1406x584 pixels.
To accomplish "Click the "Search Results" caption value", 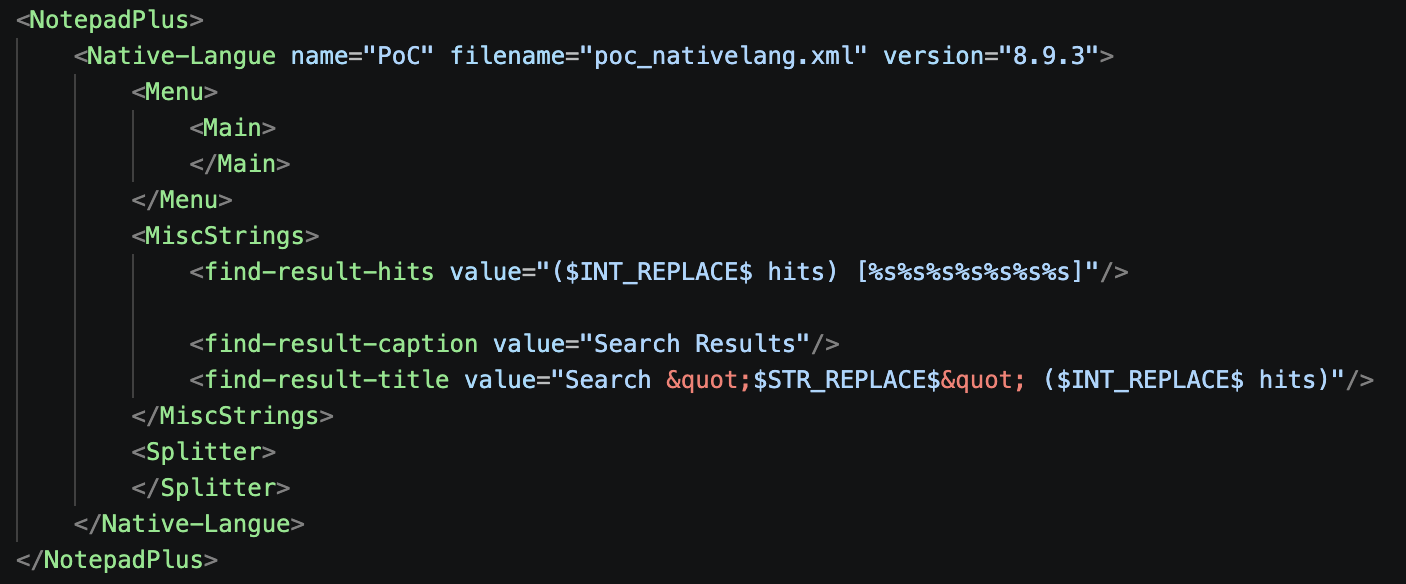I will [x=701, y=343].
